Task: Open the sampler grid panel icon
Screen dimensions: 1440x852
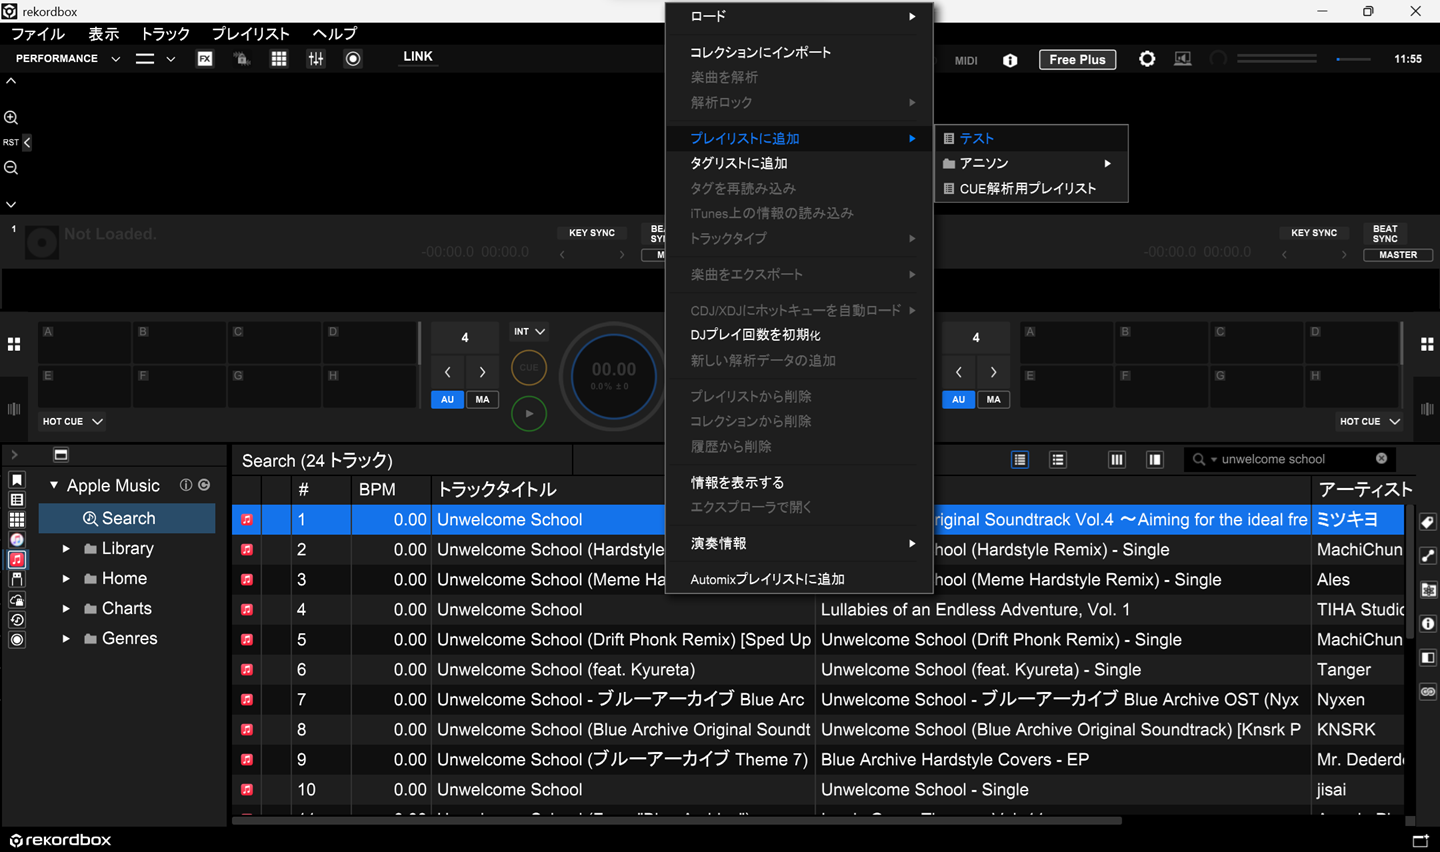Action: tap(279, 59)
